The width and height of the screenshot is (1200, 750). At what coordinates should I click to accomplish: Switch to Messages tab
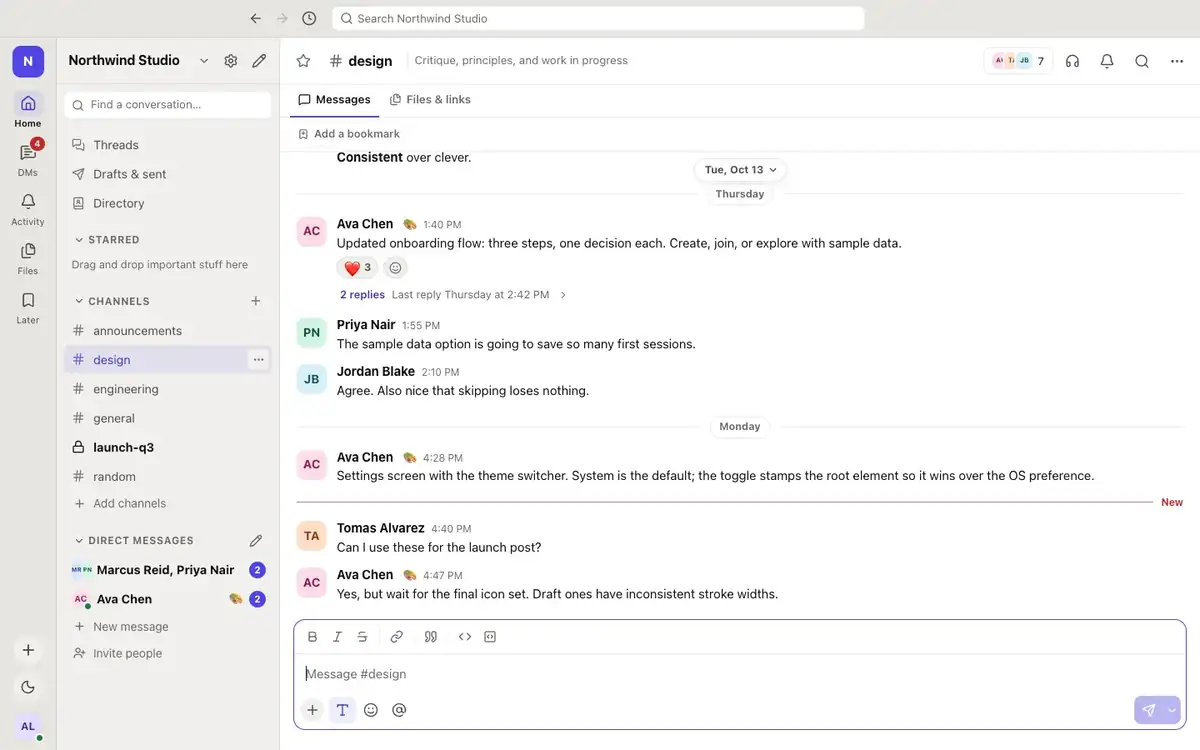334,100
